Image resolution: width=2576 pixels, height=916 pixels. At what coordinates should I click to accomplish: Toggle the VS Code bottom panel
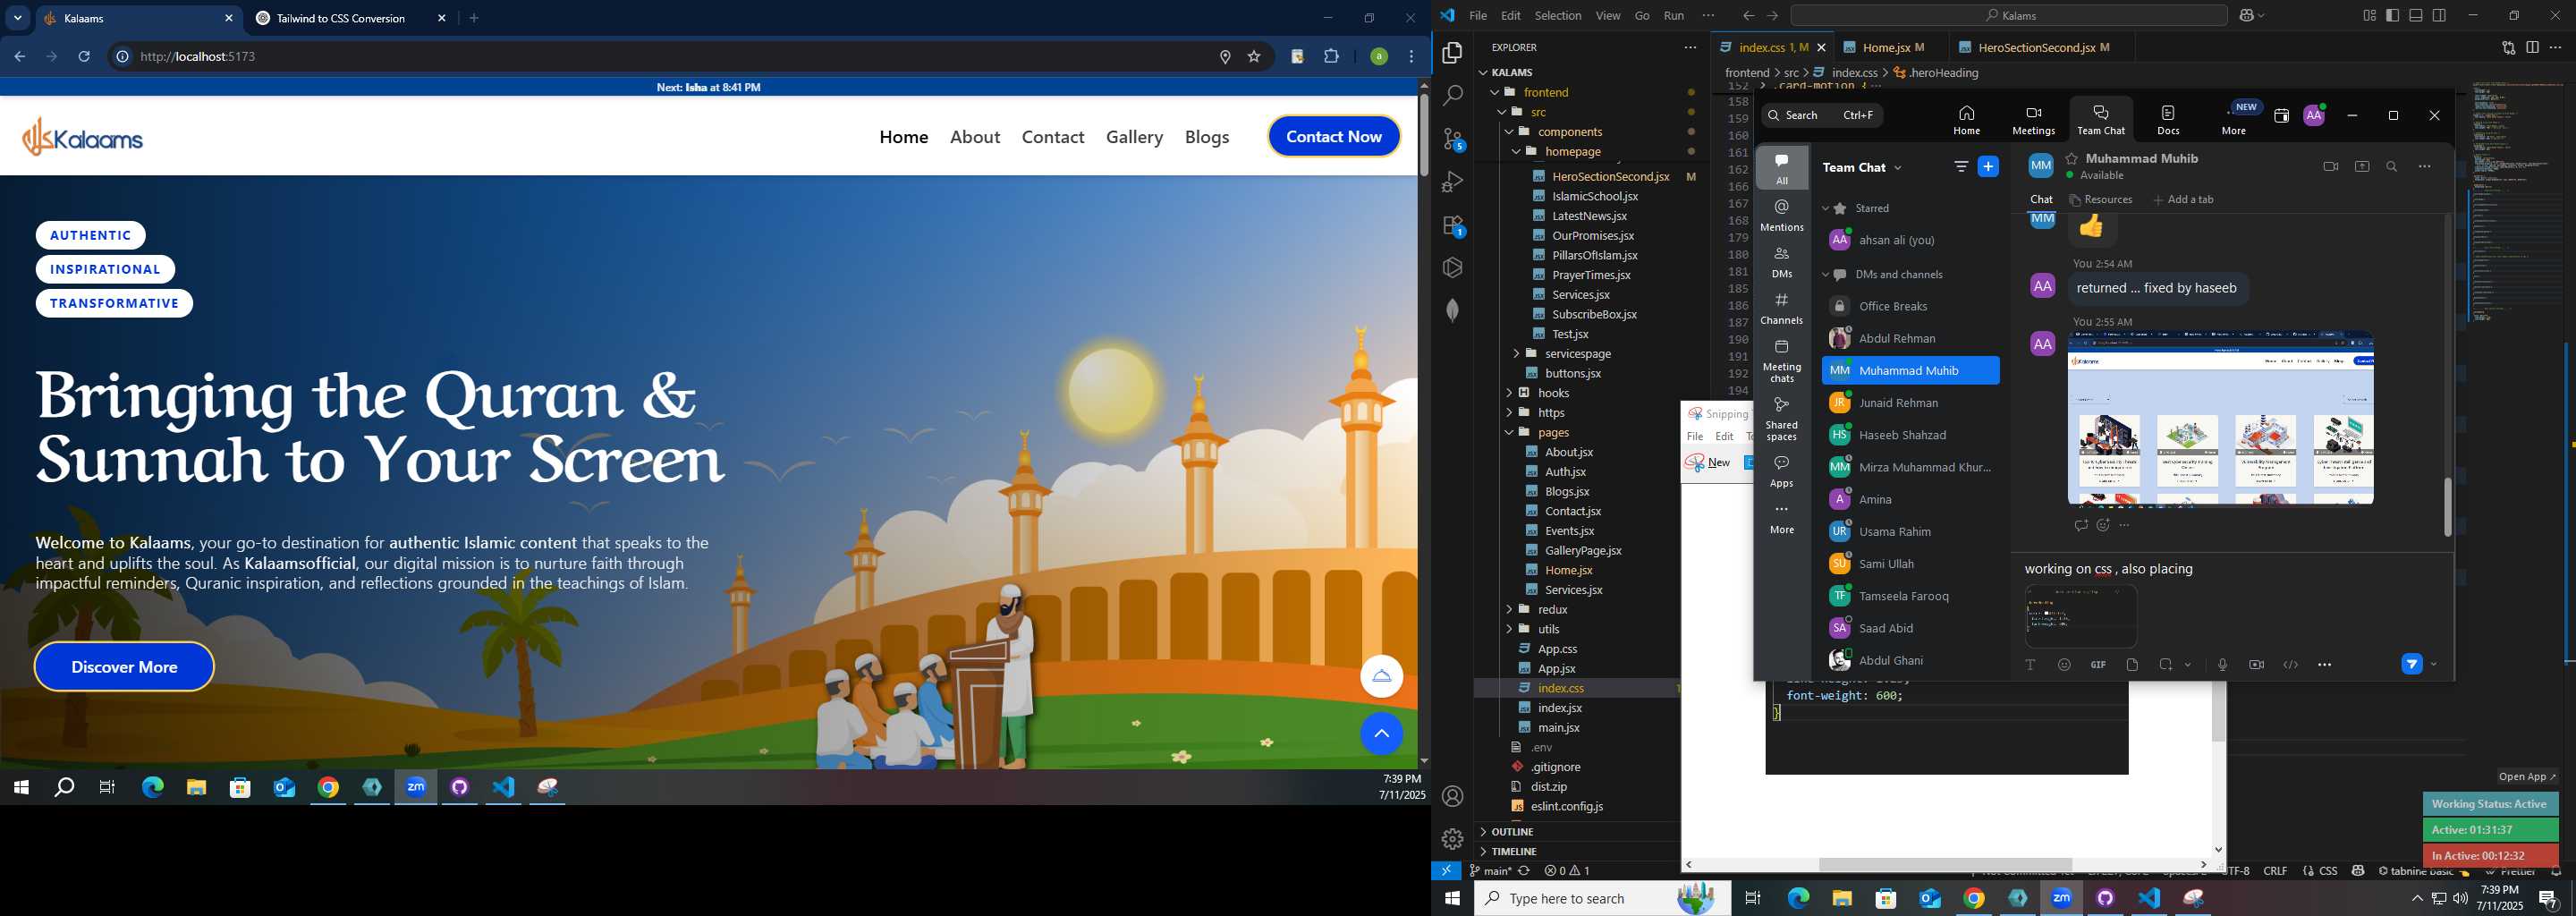pos(2415,15)
